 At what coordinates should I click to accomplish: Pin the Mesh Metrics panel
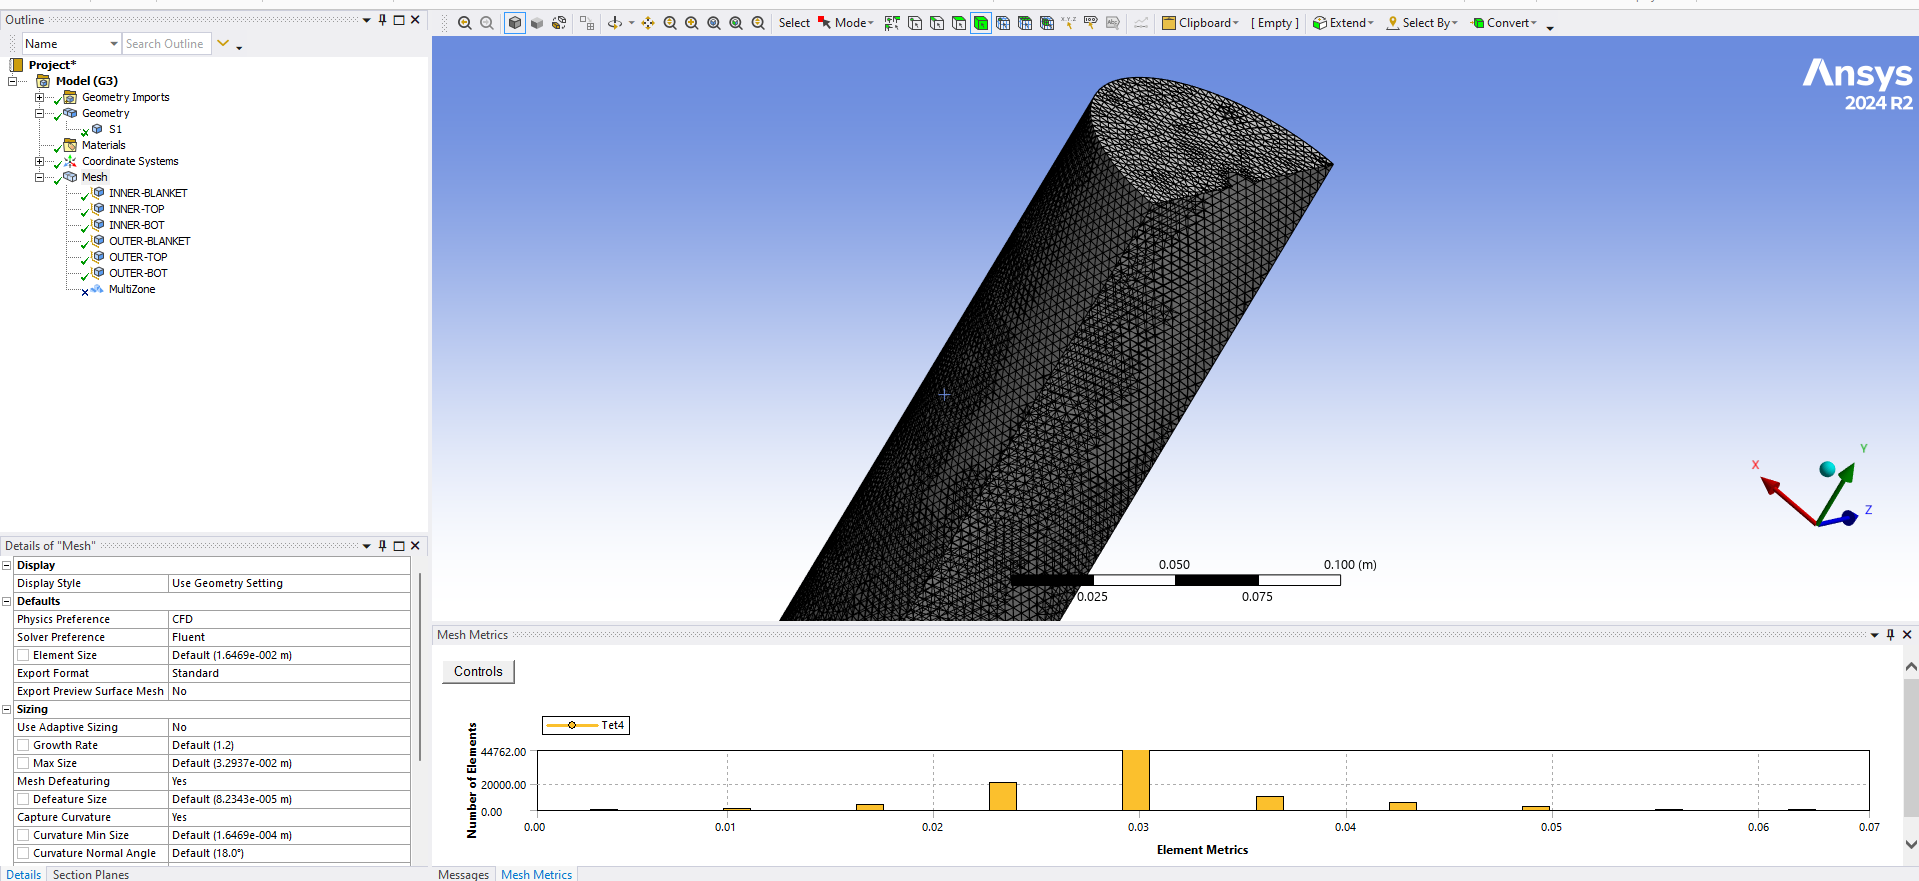pos(1890,635)
